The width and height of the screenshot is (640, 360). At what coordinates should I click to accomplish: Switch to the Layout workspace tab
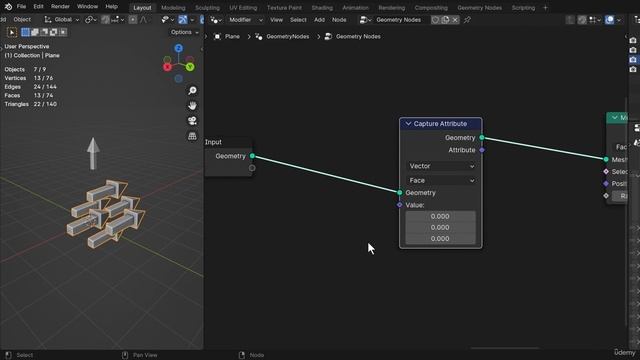pos(142,8)
